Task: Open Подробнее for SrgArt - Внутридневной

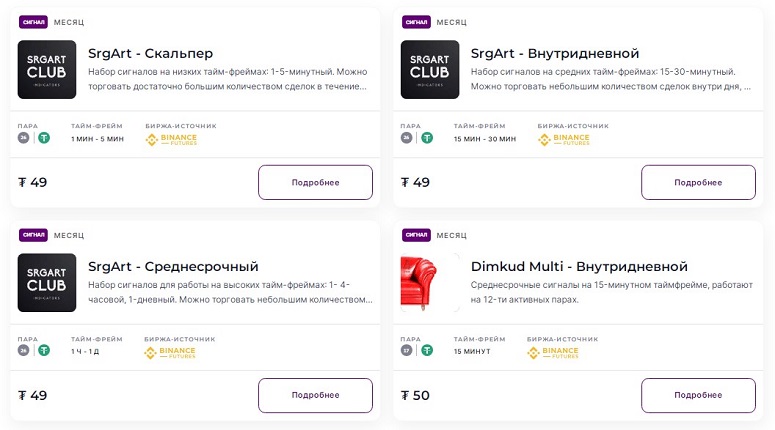Action: pos(698,183)
